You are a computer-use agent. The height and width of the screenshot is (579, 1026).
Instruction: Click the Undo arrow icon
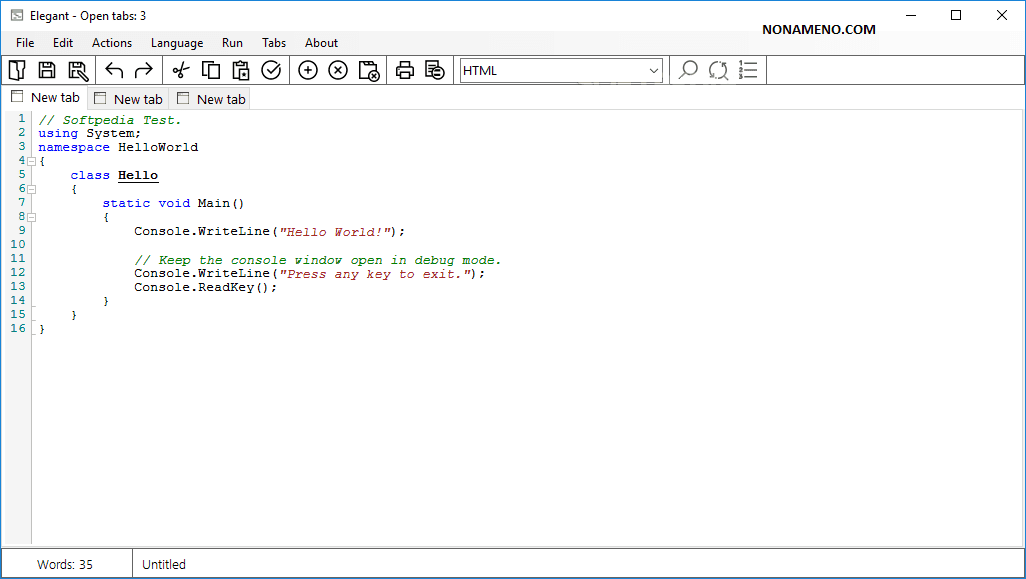114,70
